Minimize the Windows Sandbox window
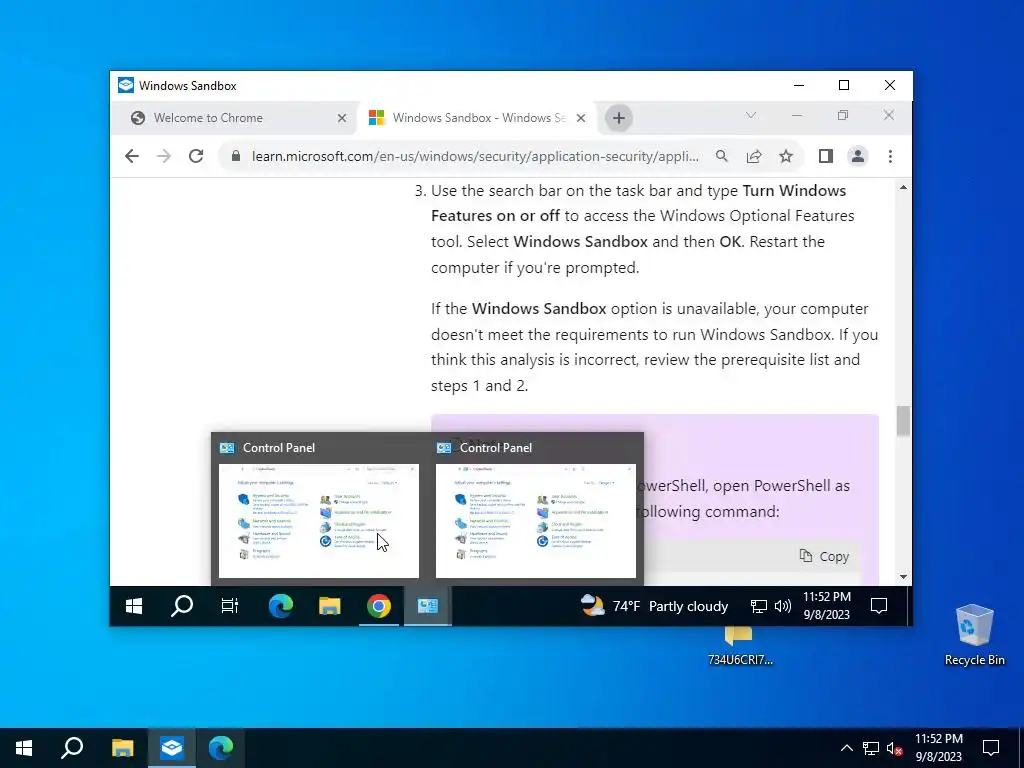 (799, 86)
